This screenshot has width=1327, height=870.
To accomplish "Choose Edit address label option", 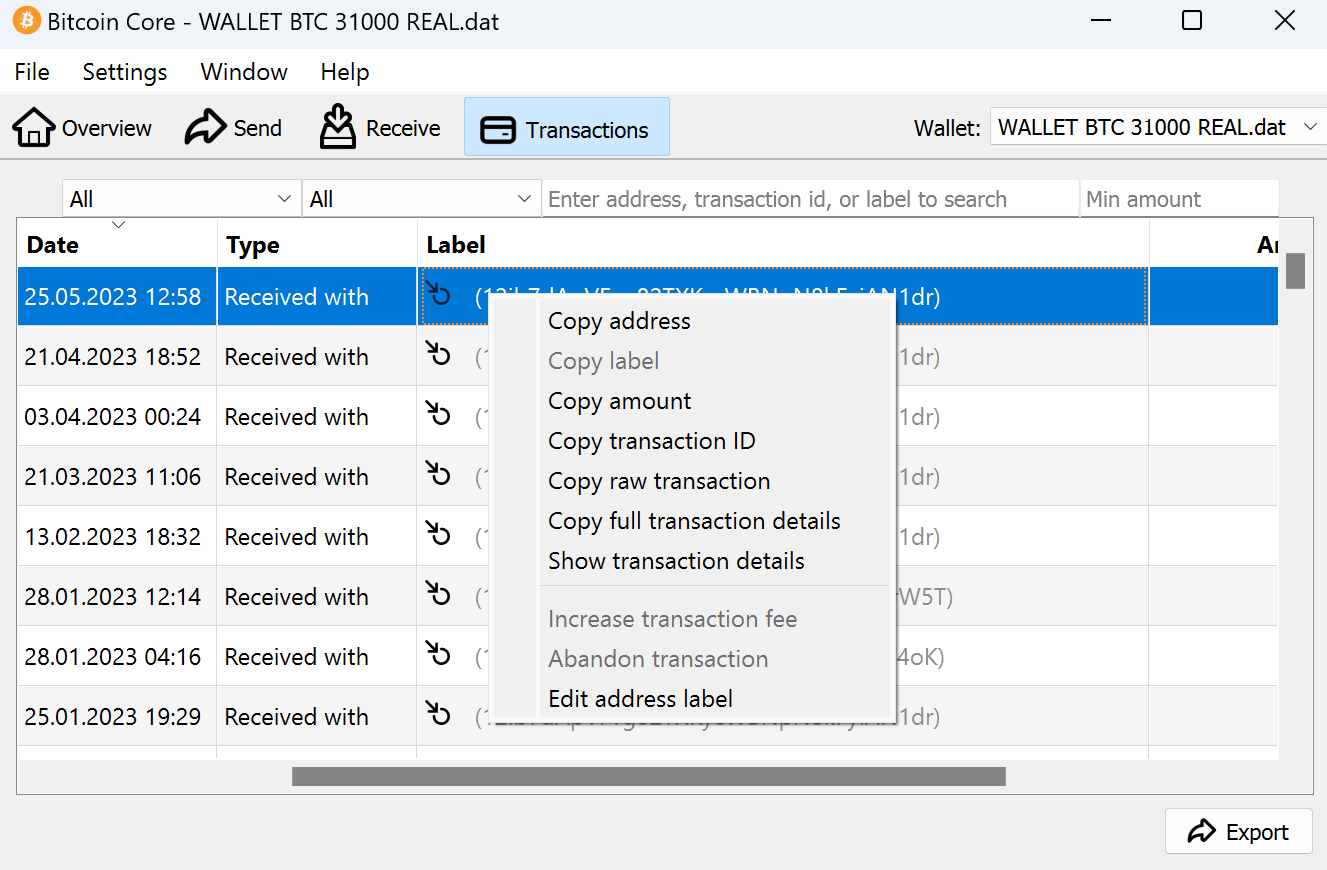I will (640, 699).
